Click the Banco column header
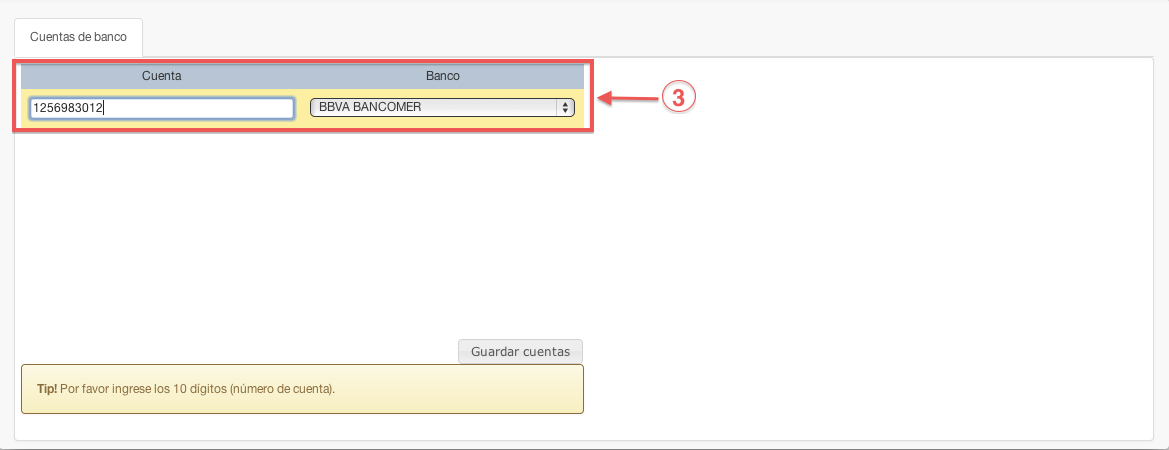 [x=443, y=76]
